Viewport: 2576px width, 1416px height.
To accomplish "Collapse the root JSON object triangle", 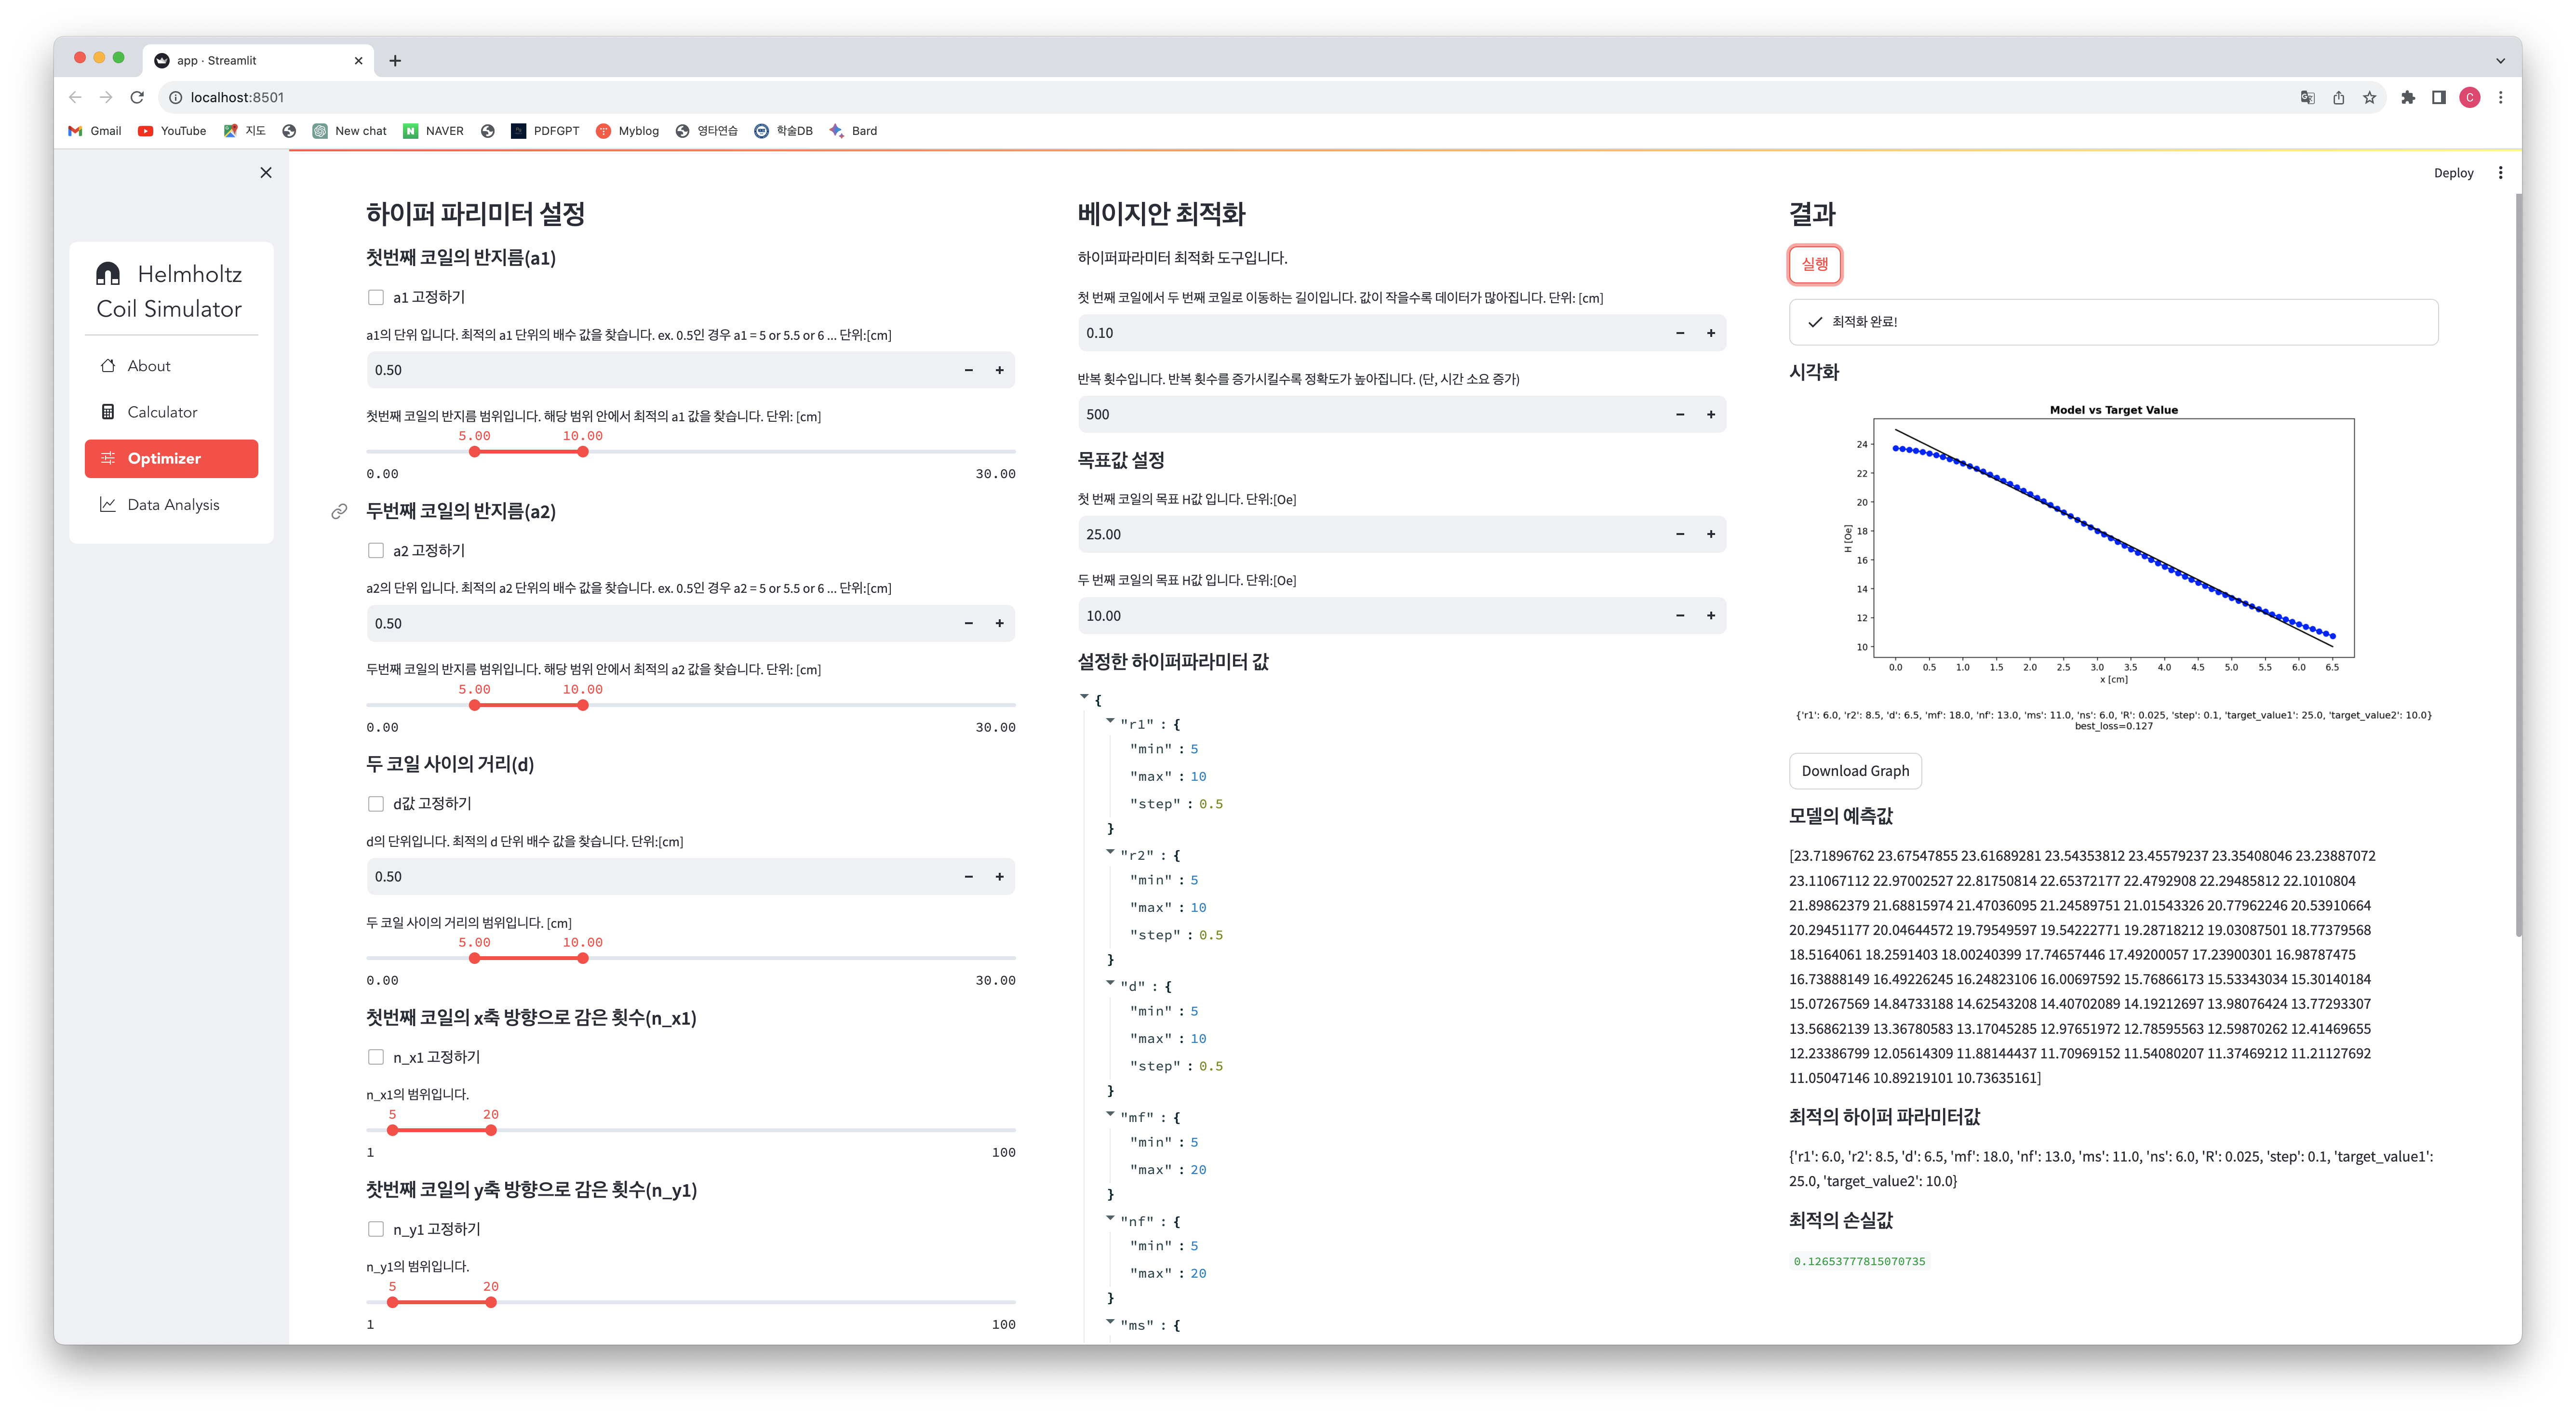I will tap(1084, 697).
